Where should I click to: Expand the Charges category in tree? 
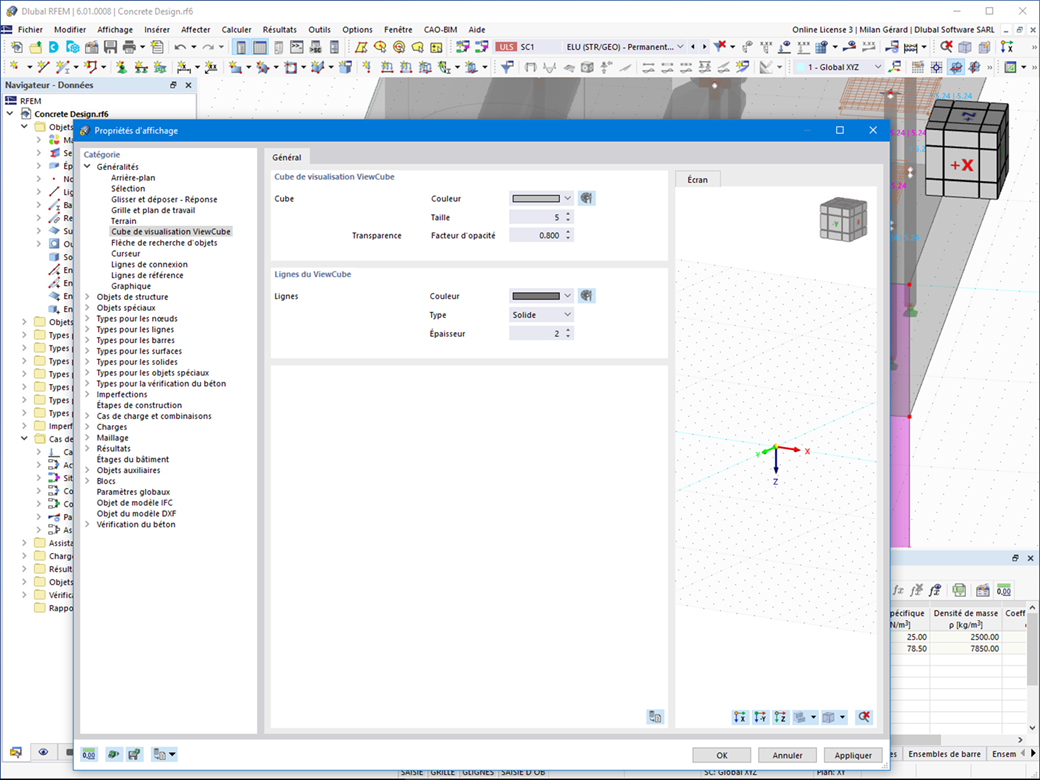click(x=87, y=427)
